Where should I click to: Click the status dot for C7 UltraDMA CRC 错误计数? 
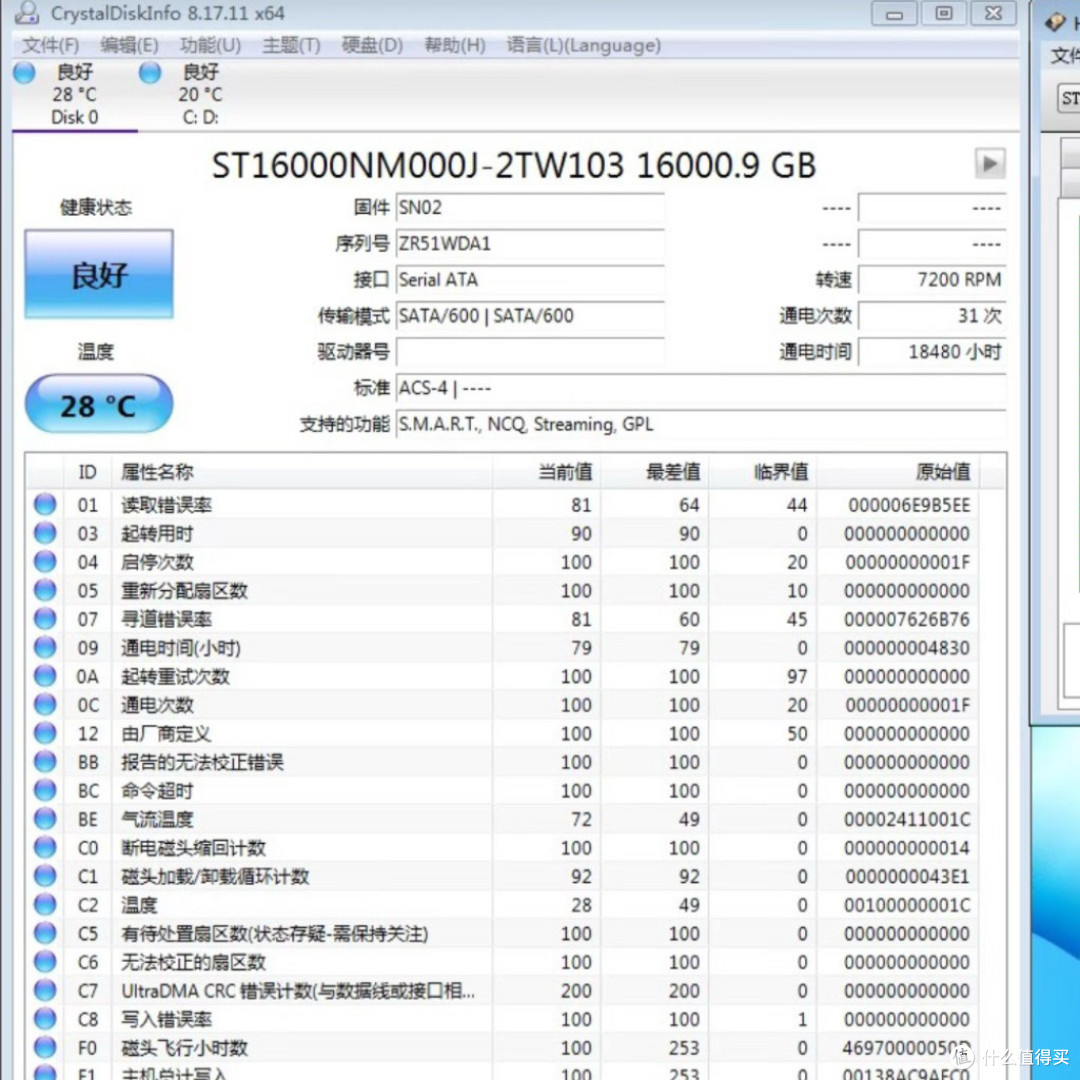point(44,990)
